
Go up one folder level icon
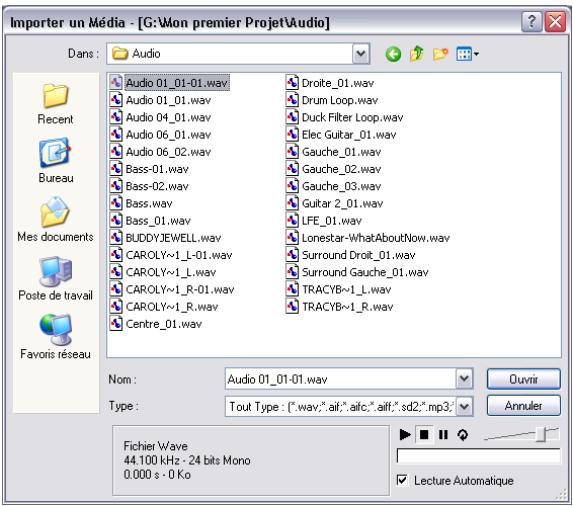point(416,54)
